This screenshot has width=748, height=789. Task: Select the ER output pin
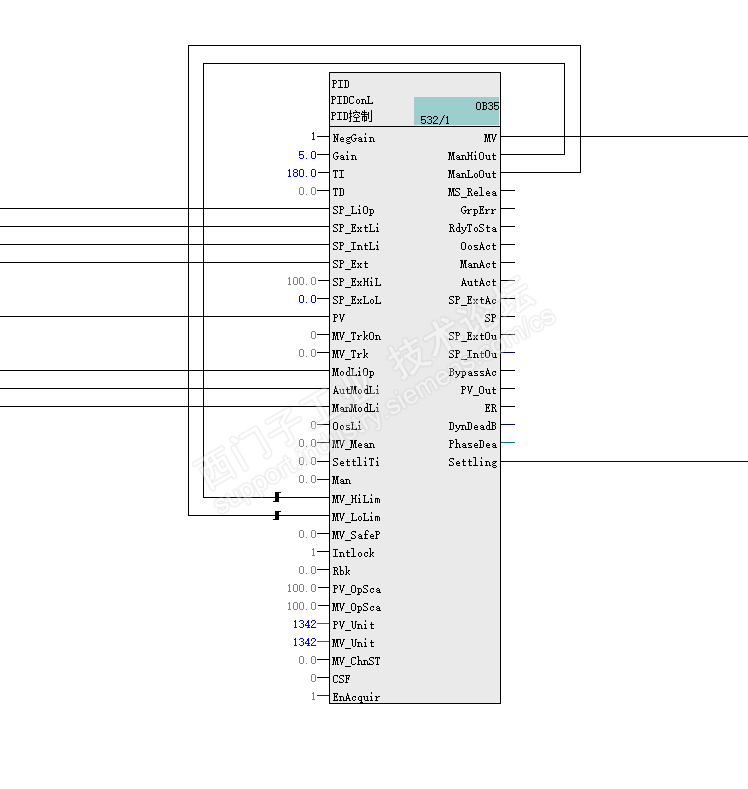pos(490,408)
